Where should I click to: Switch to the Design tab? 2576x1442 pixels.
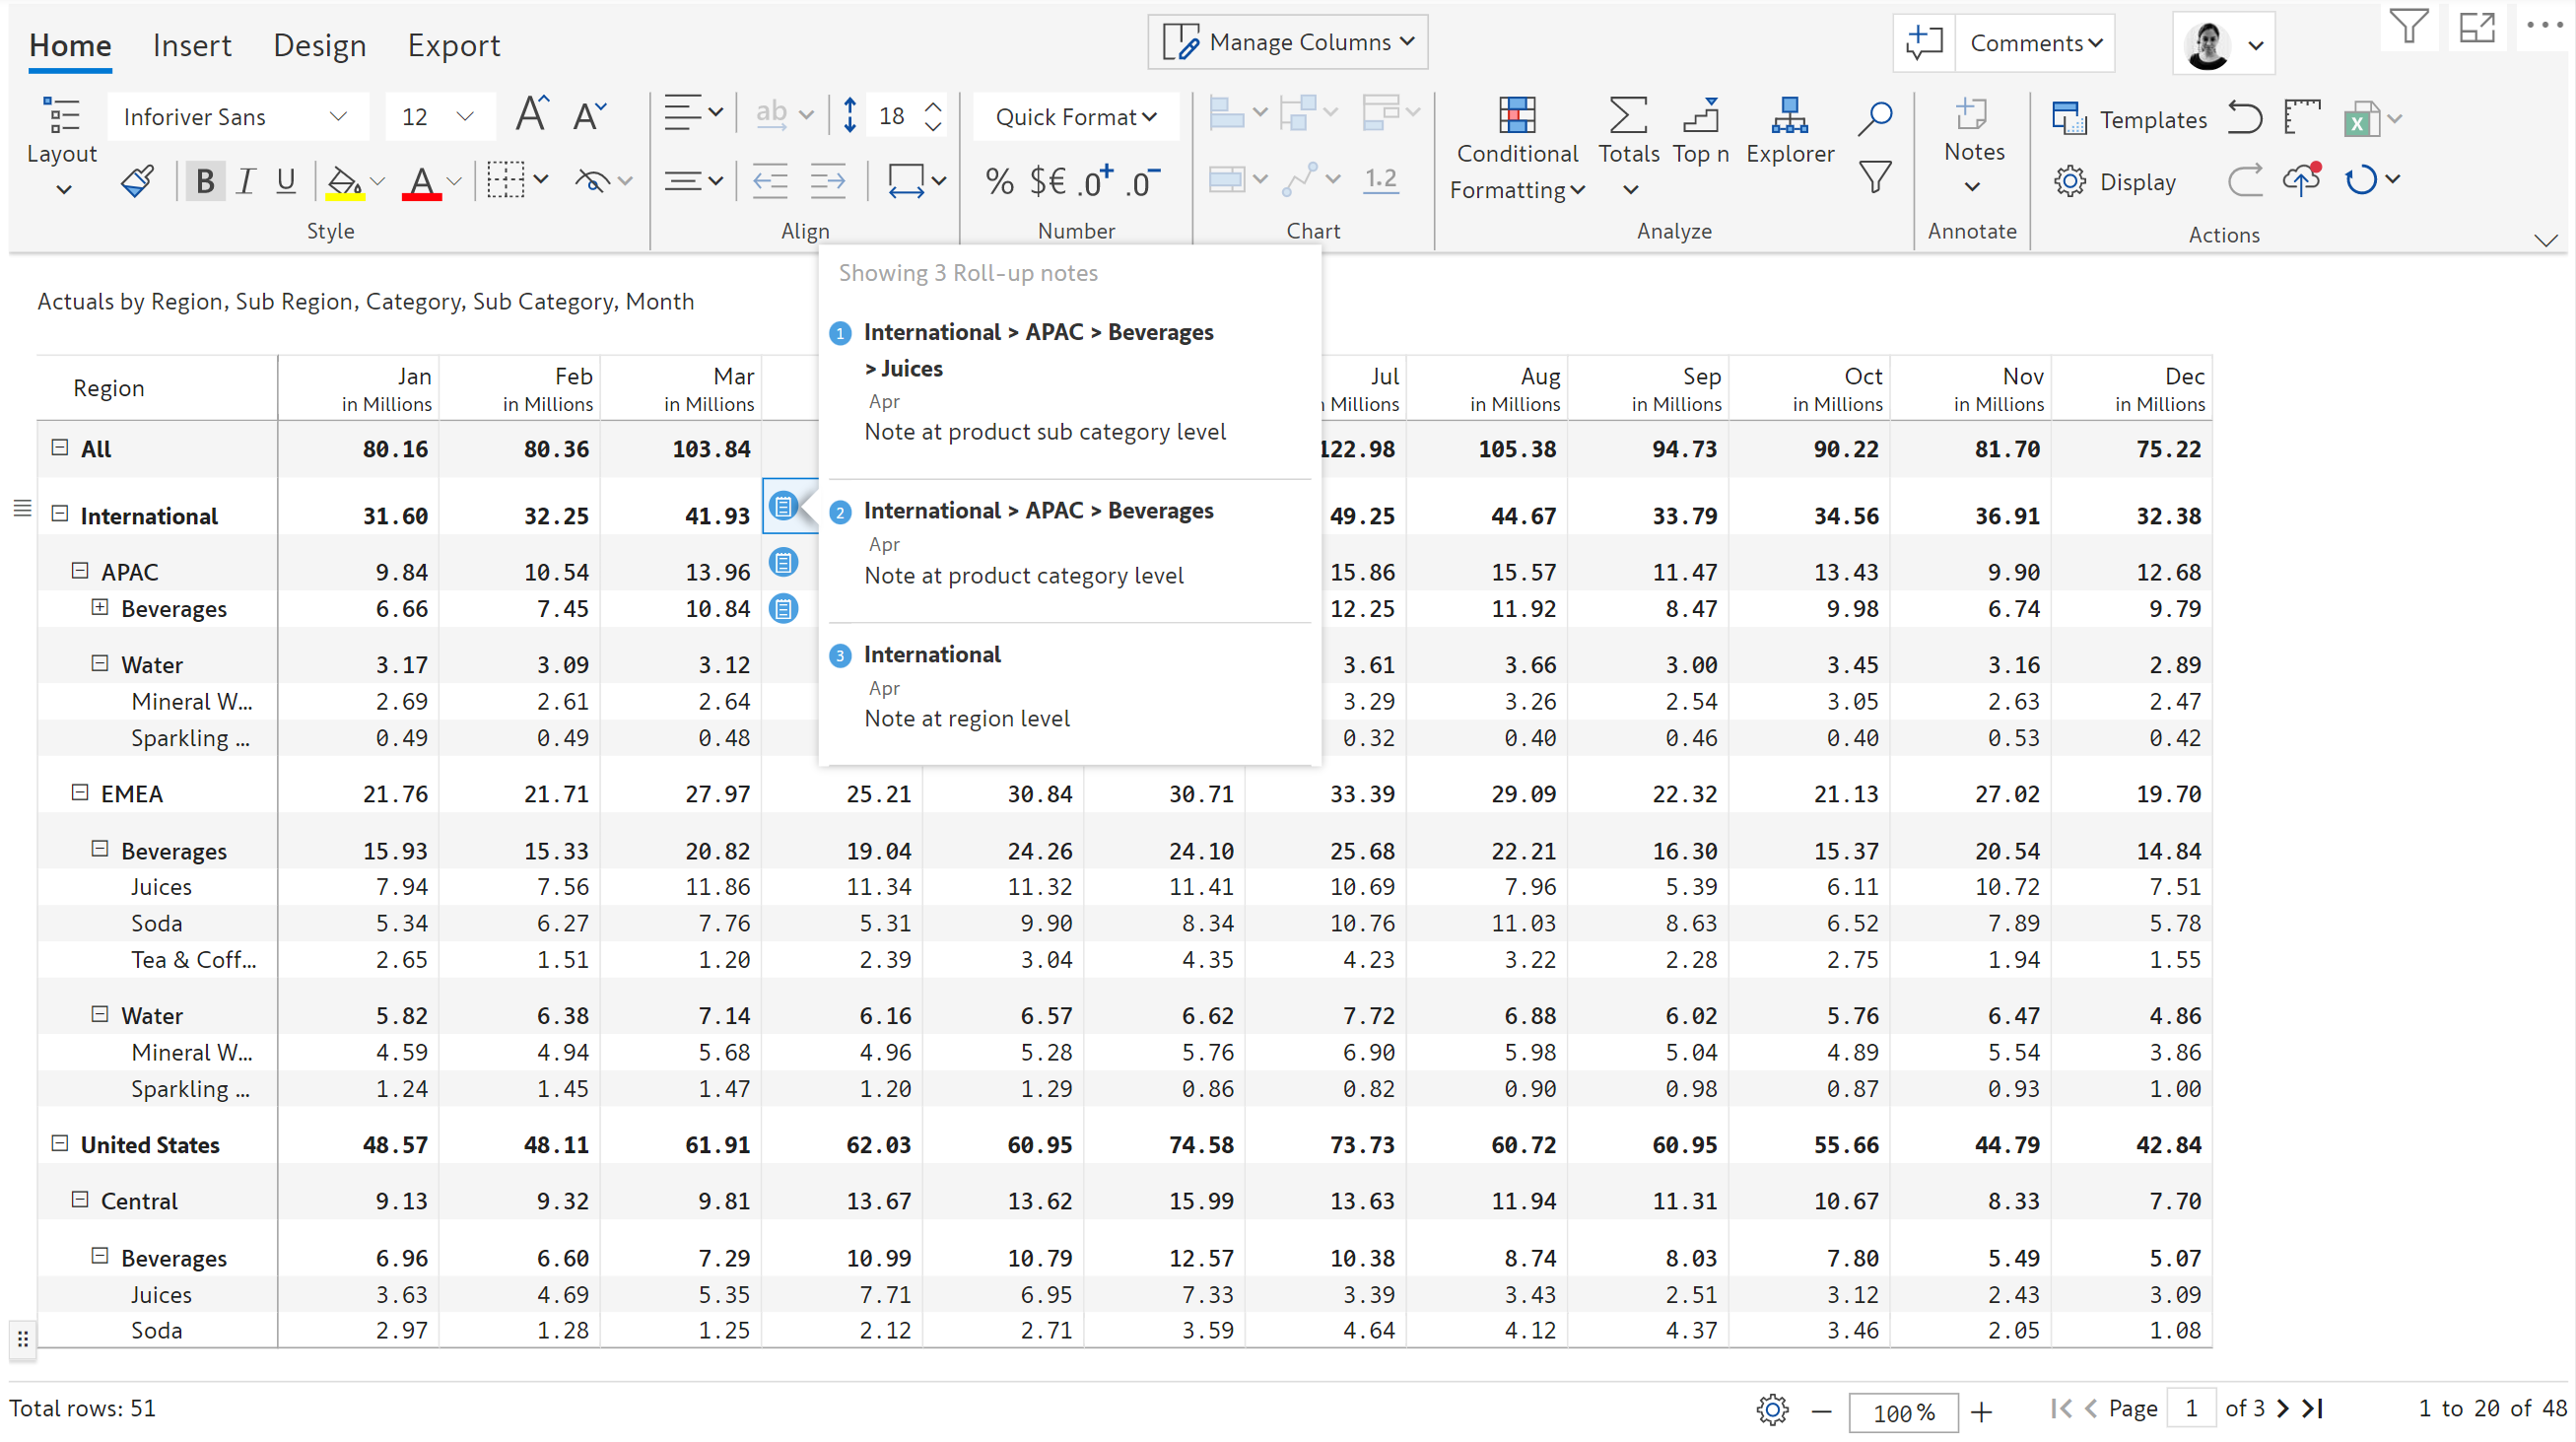click(319, 45)
